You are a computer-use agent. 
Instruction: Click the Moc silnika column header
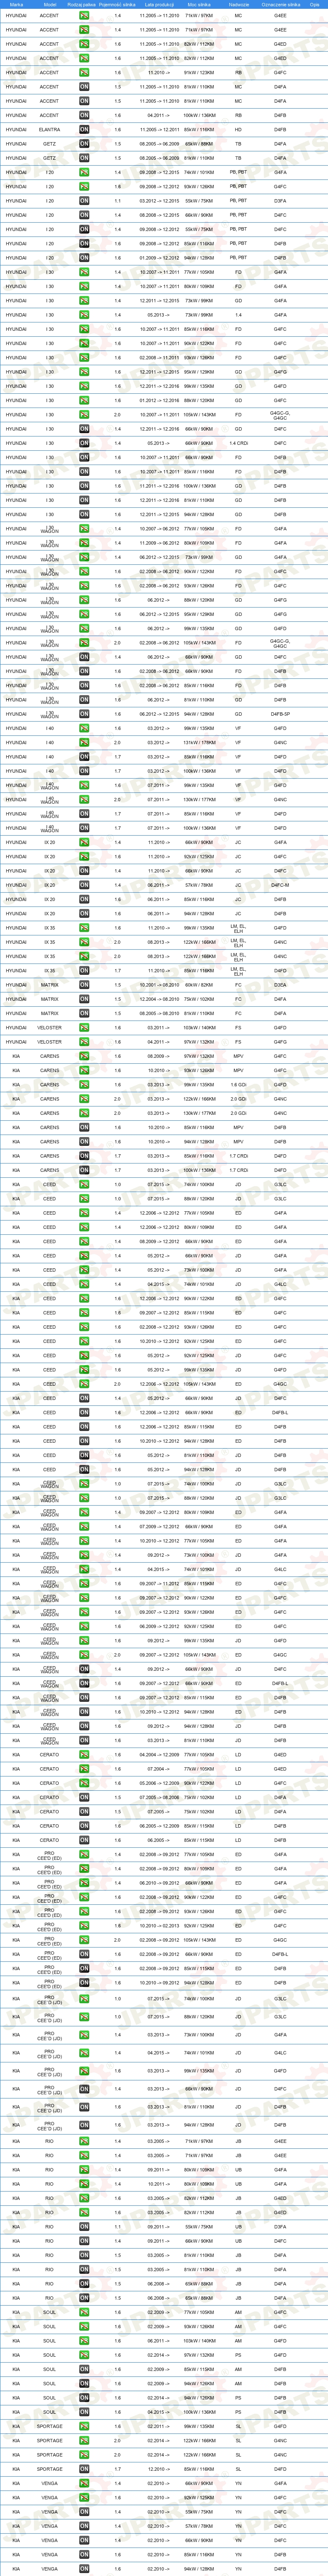click(x=199, y=4)
